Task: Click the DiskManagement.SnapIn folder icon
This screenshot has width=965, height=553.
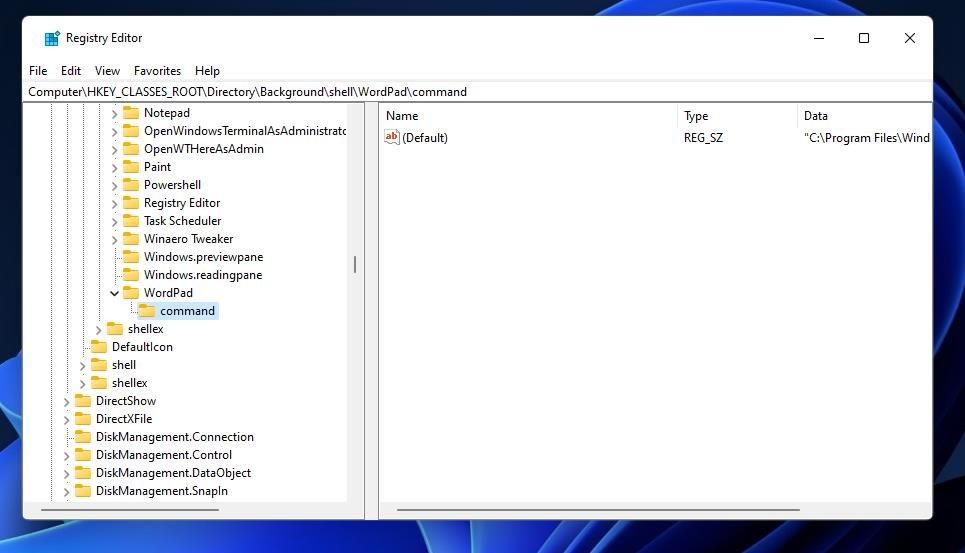Action: 82,491
